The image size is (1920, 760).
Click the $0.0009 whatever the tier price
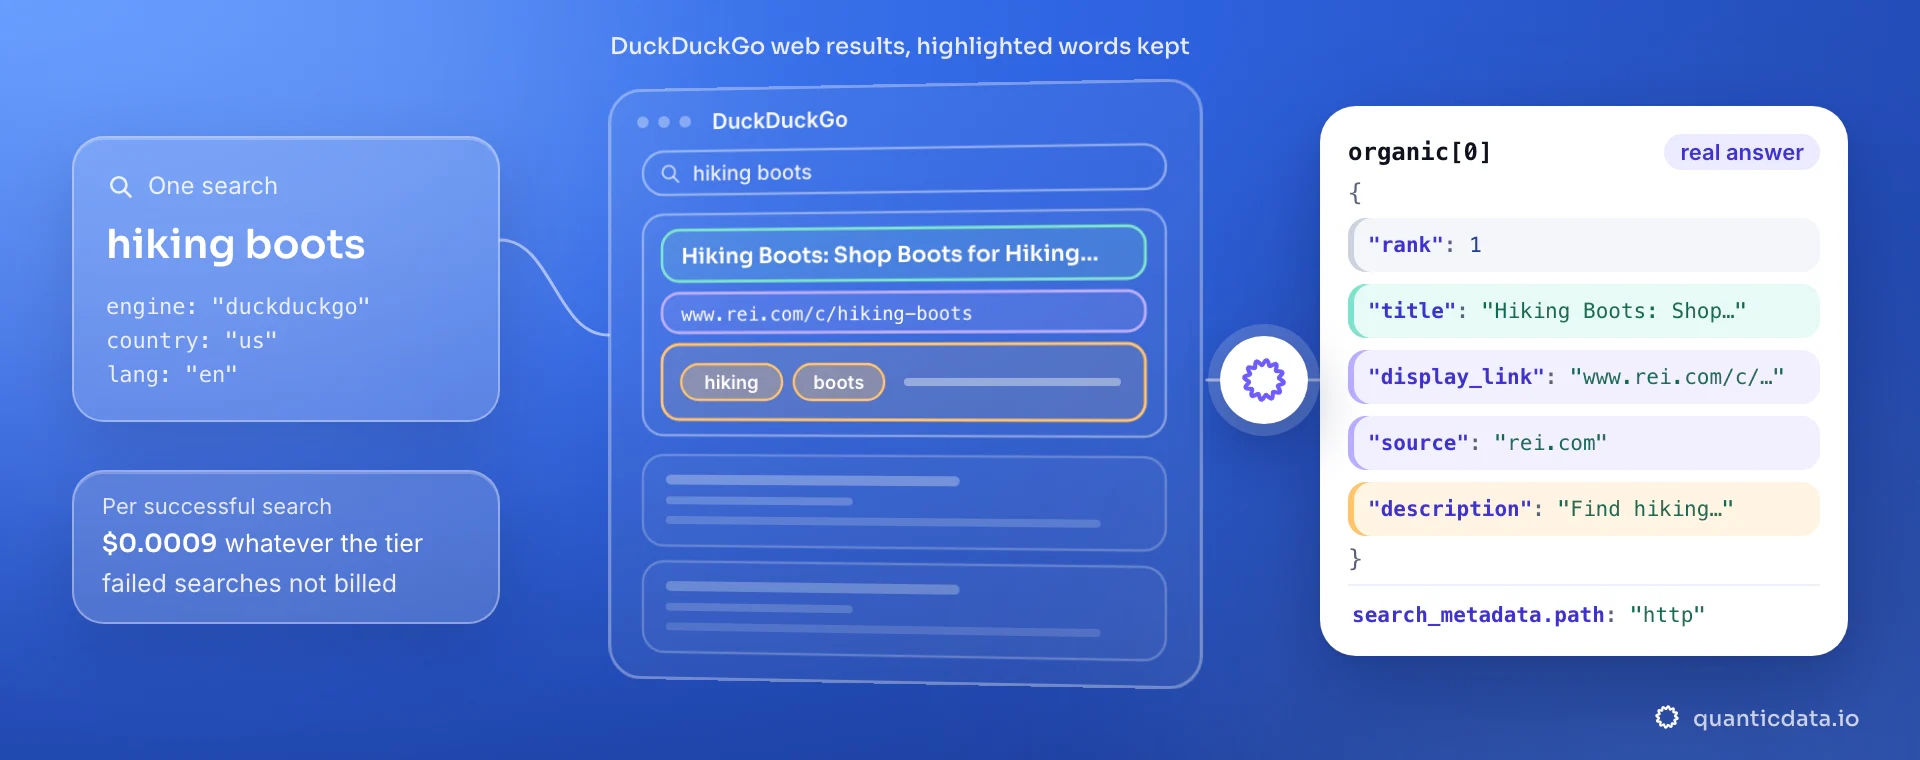pos(262,543)
